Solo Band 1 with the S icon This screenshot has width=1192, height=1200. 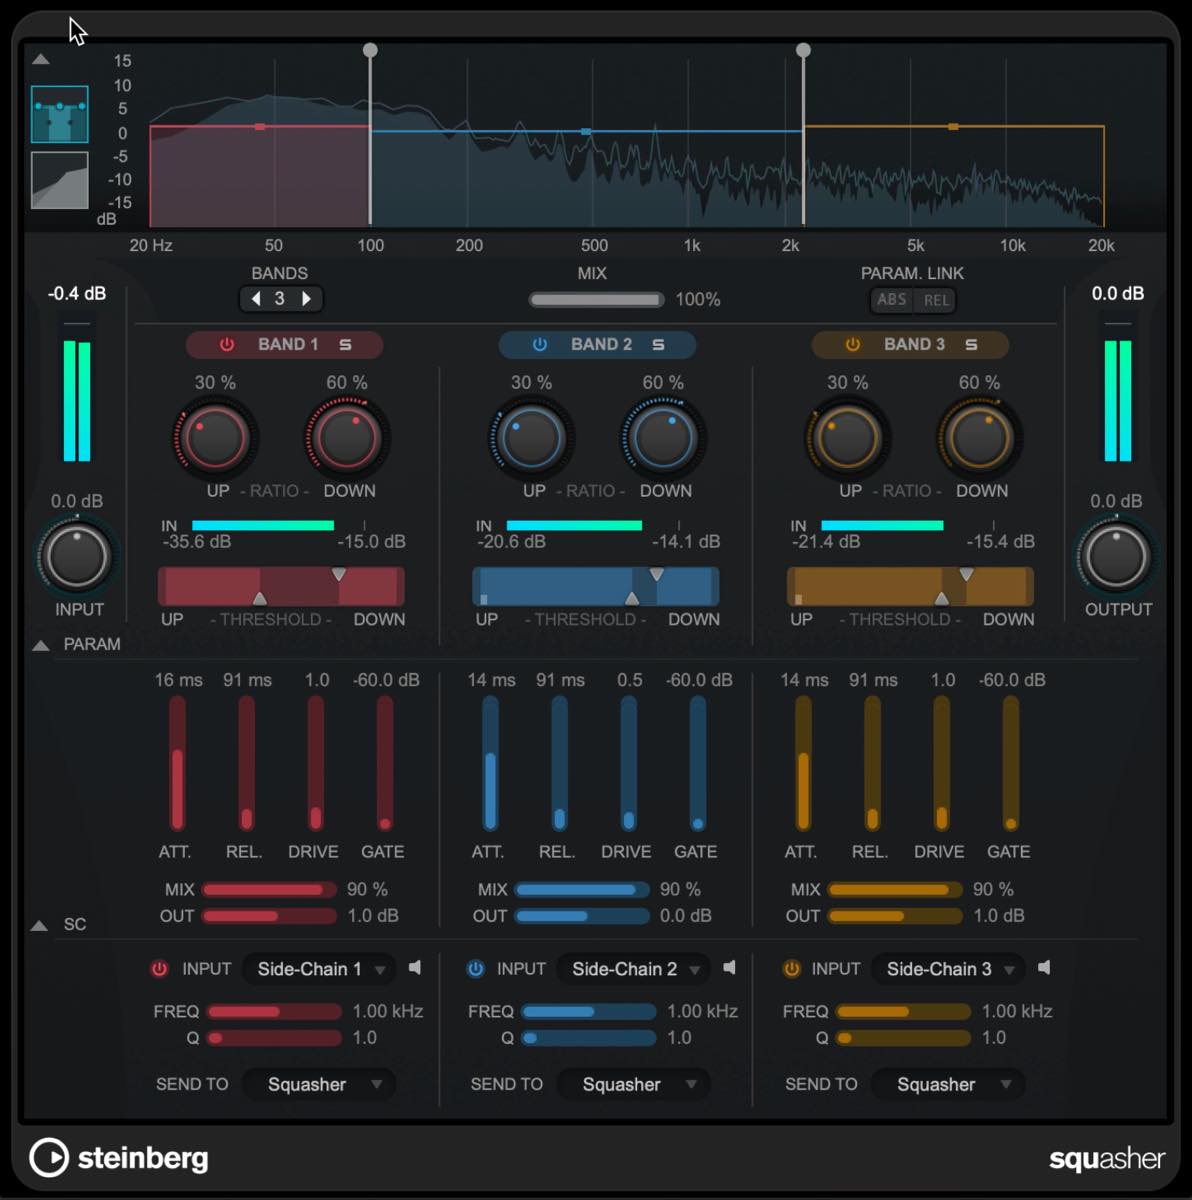(345, 344)
